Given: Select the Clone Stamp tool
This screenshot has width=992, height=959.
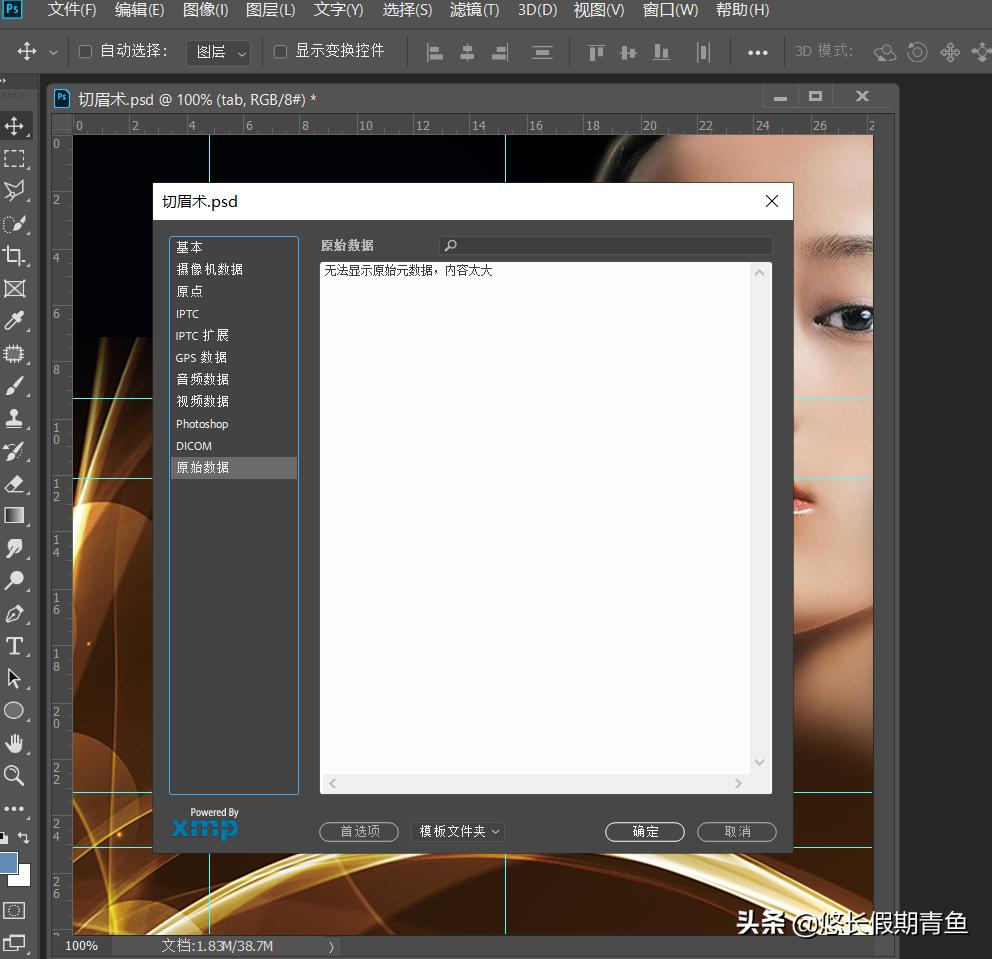Looking at the screenshot, I should pyautogui.click(x=16, y=420).
